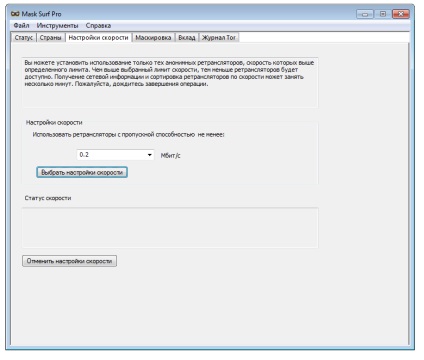The image size is (424, 360).
Task: Click the 0.2 Мбит/с combo box field
Action: (115, 155)
